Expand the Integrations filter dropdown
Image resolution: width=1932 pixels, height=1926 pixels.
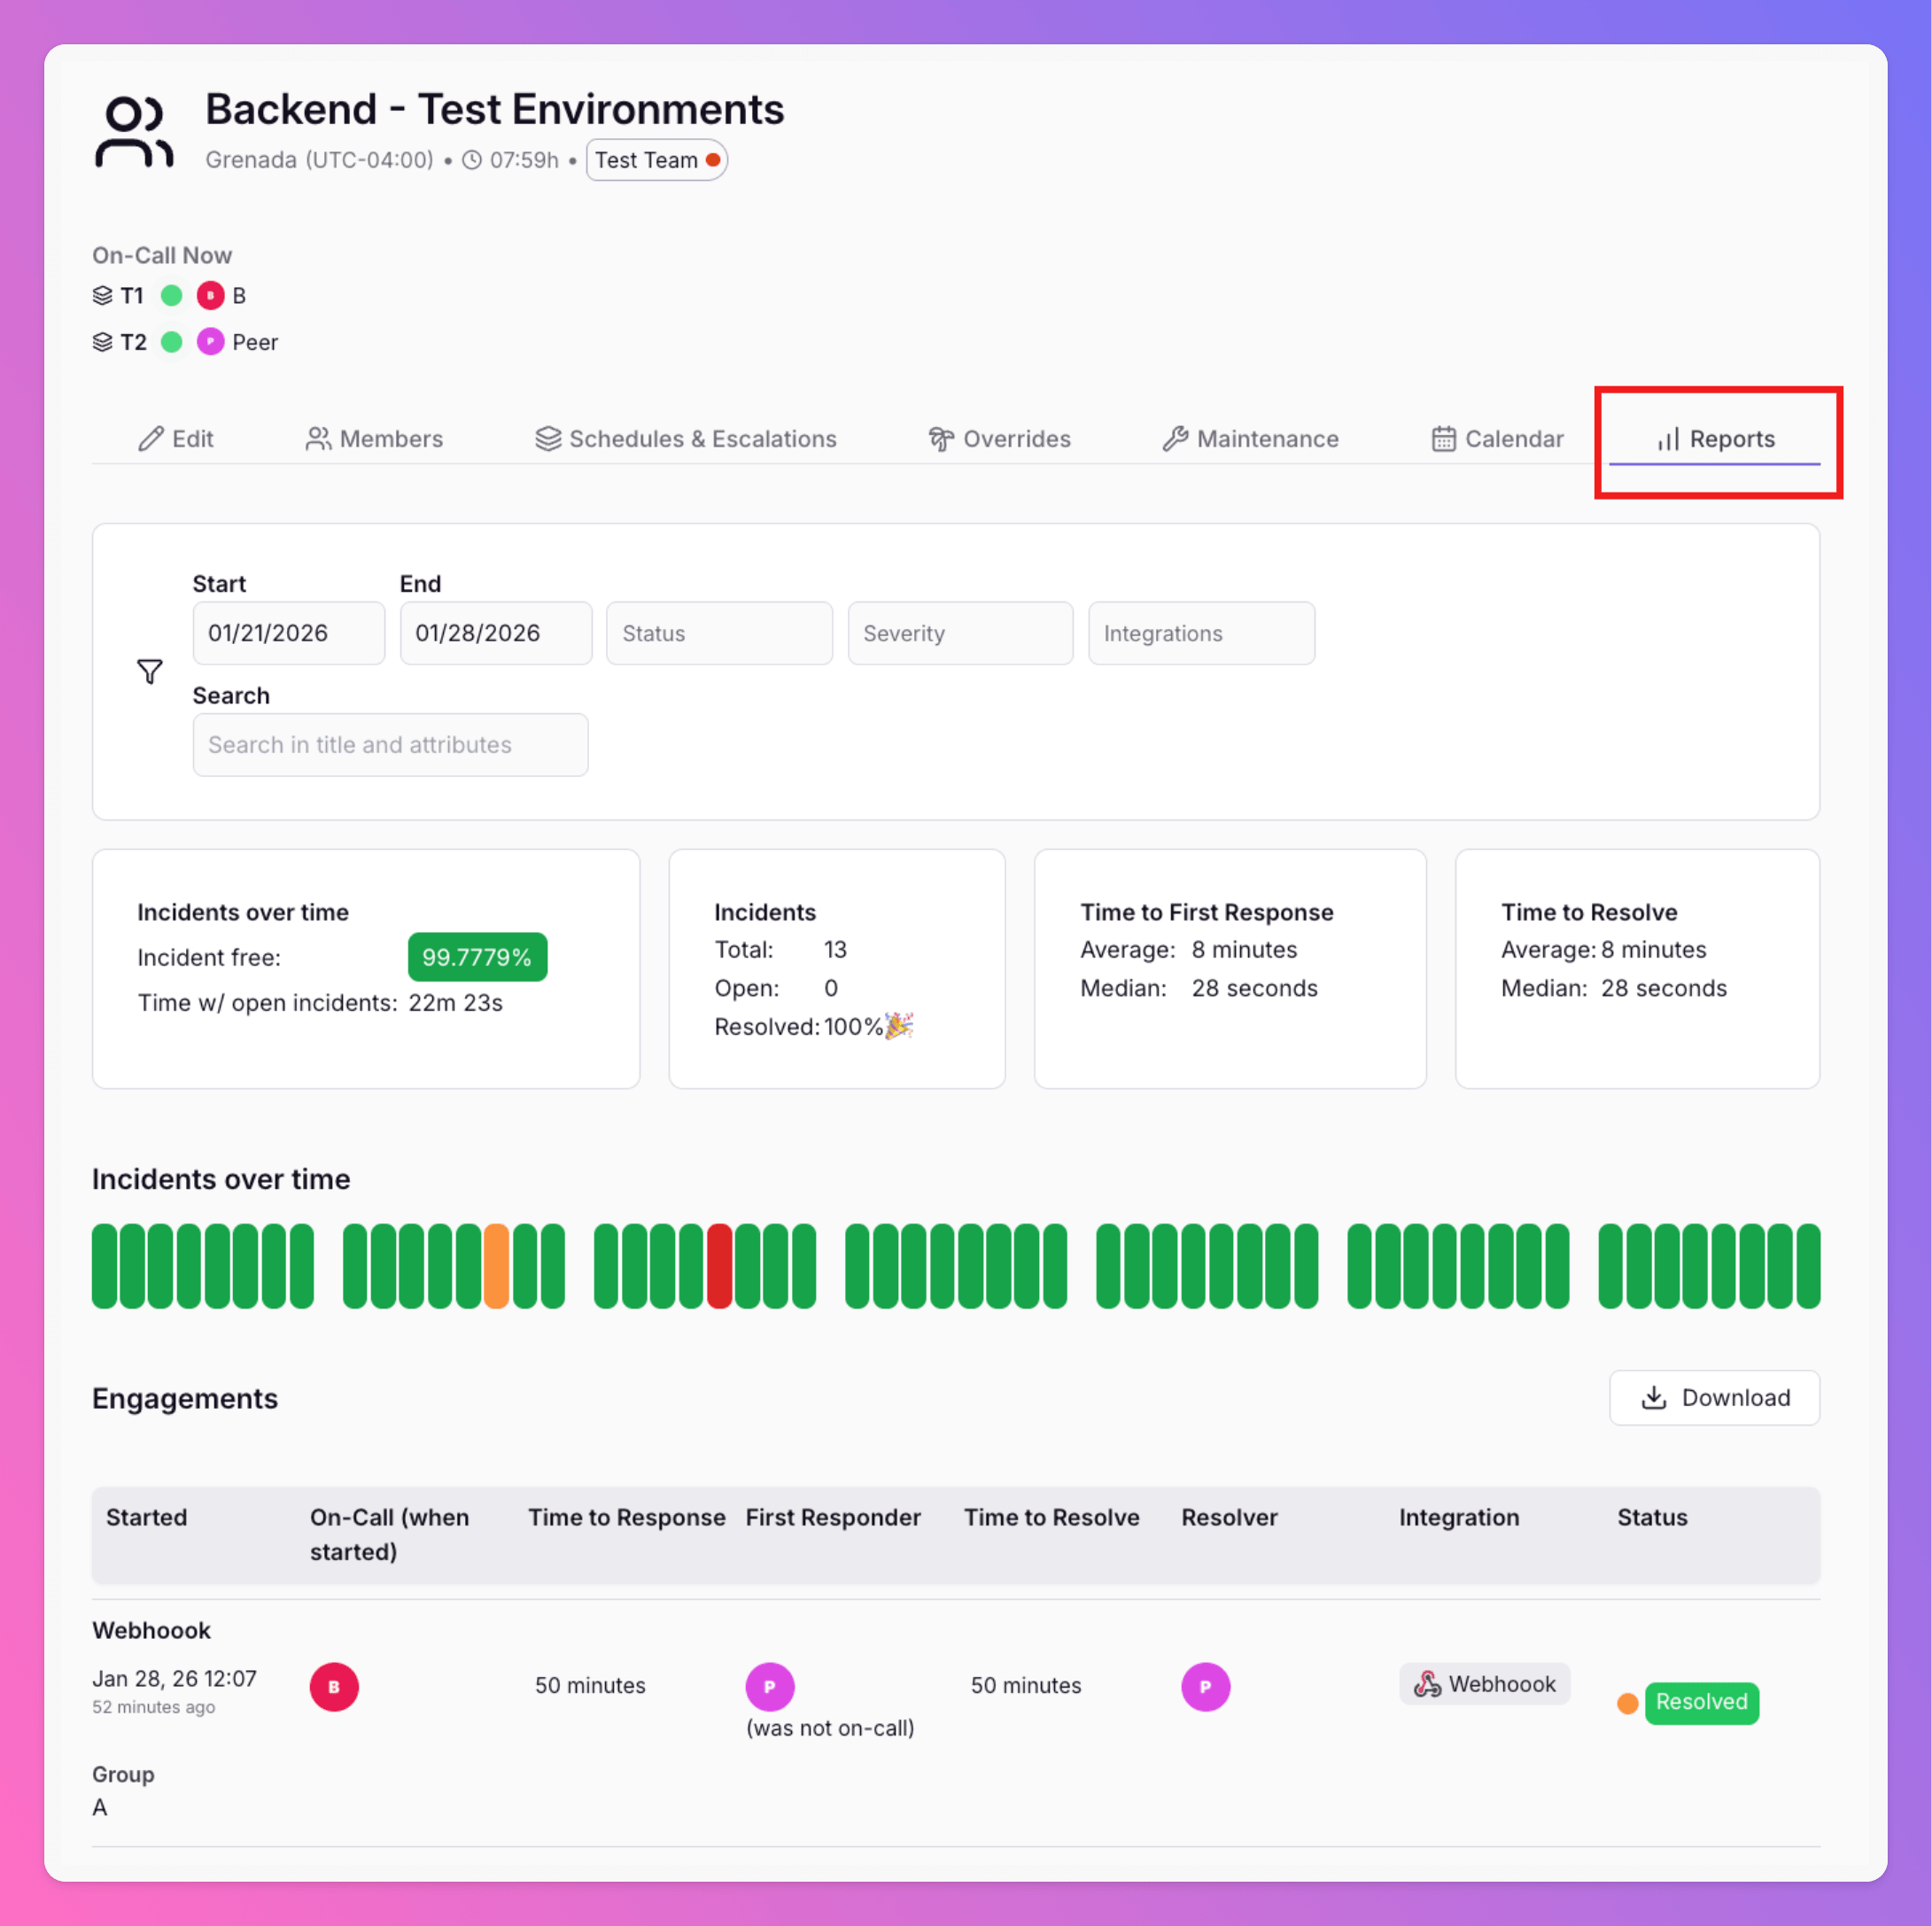(1201, 633)
